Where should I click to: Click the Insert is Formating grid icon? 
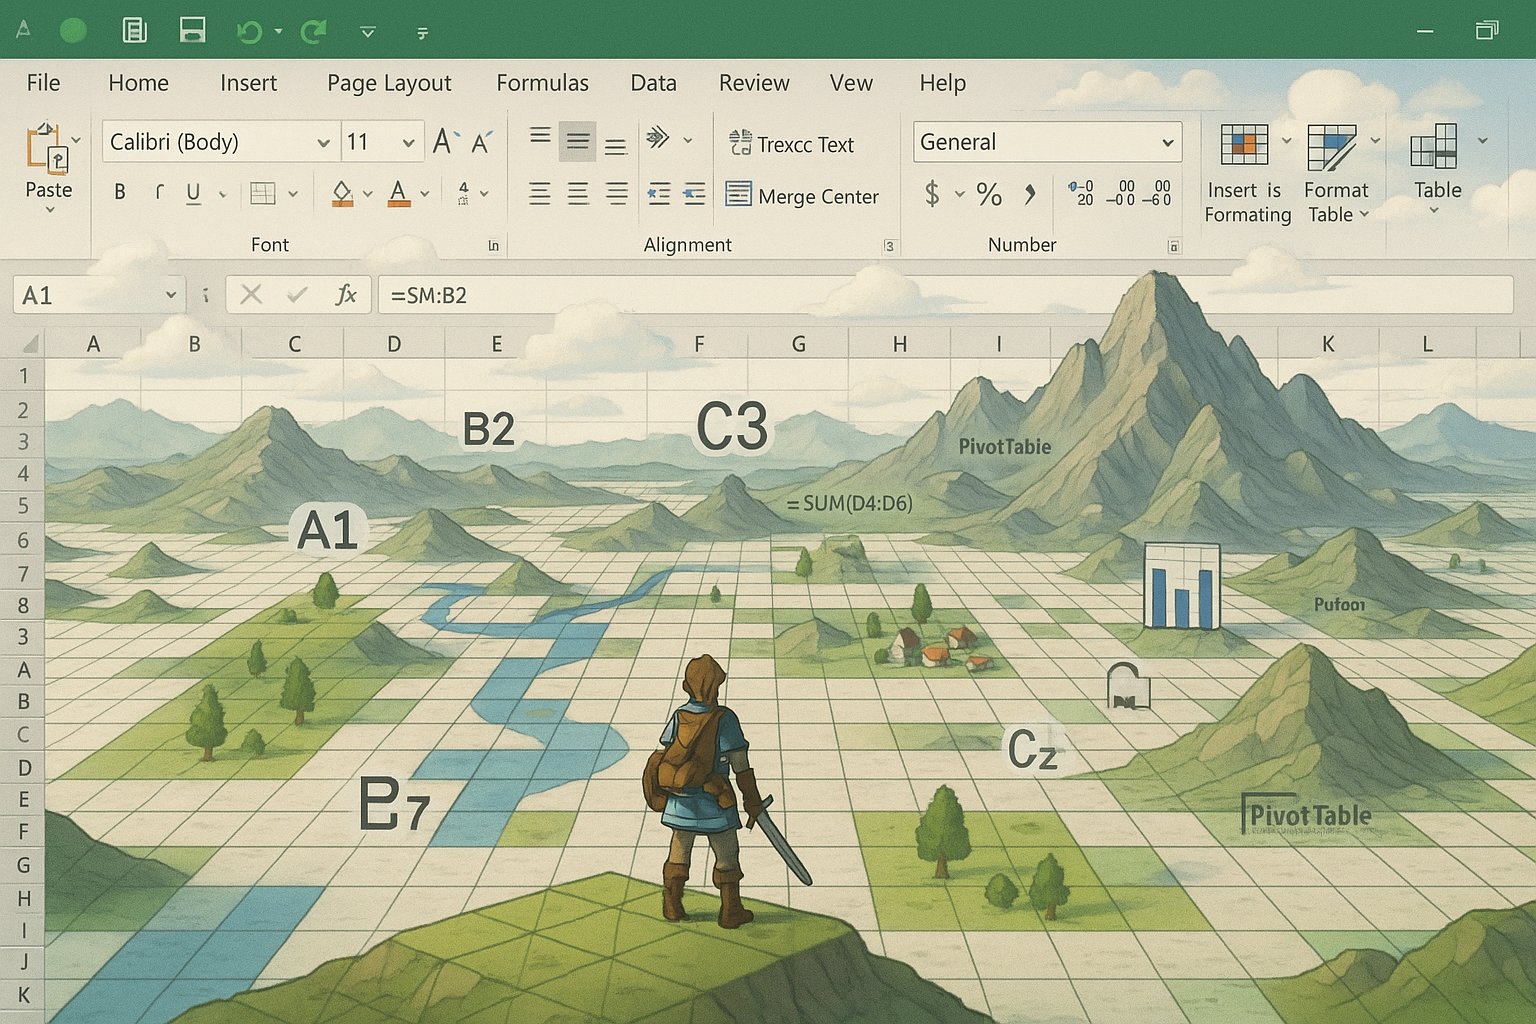1244,145
